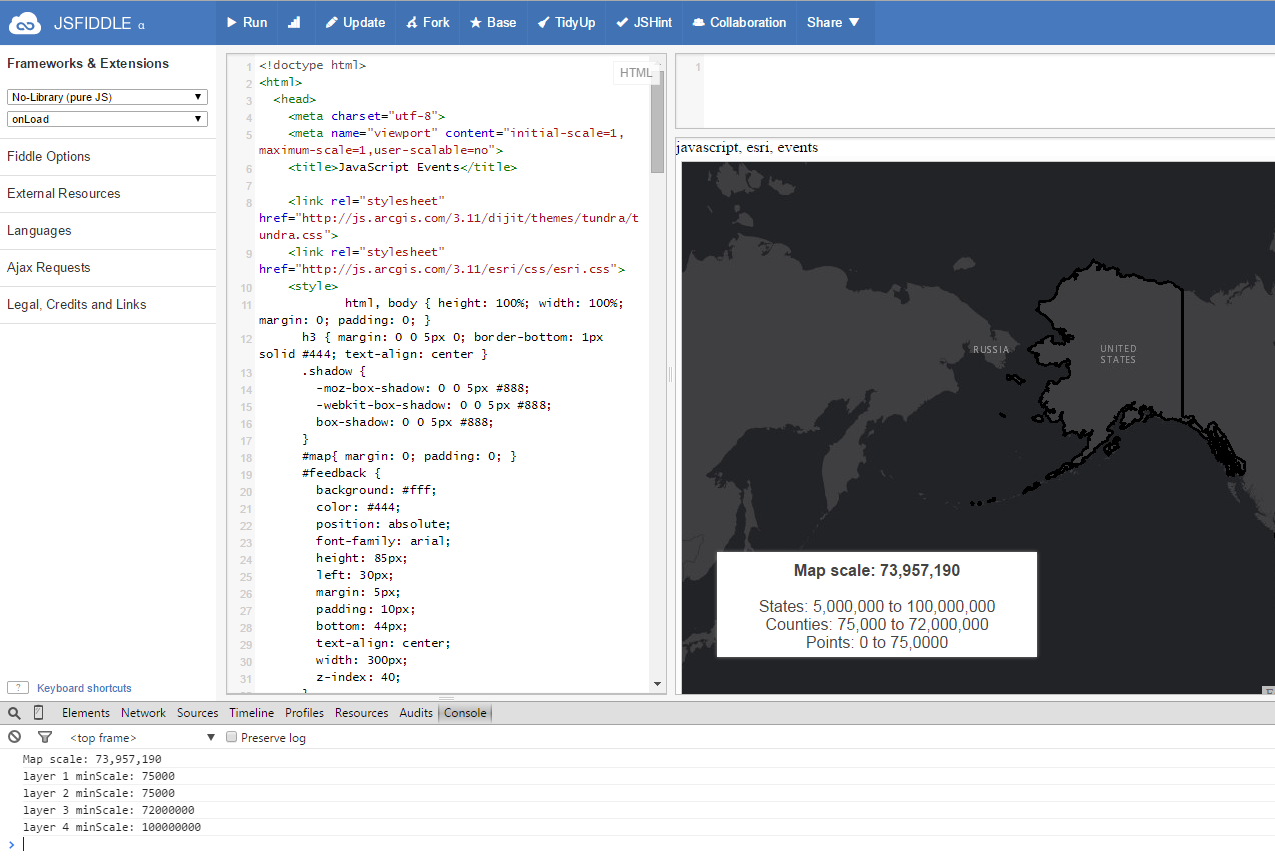
Task: Switch to the Audits tab
Action: [x=416, y=713]
